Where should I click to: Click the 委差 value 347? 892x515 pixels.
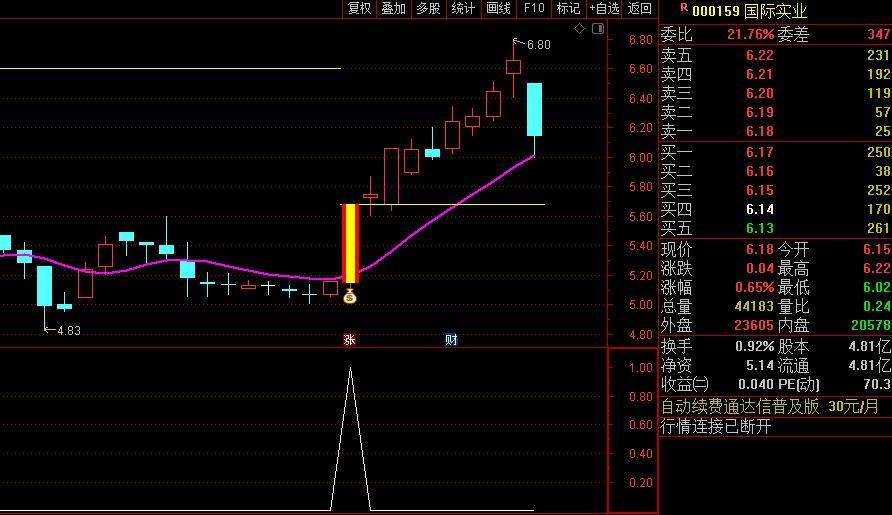tap(879, 35)
